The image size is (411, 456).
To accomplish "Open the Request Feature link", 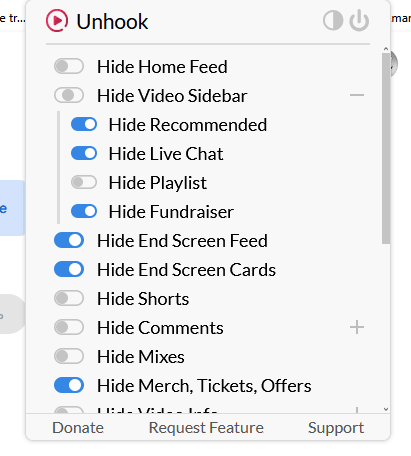I will [206, 428].
